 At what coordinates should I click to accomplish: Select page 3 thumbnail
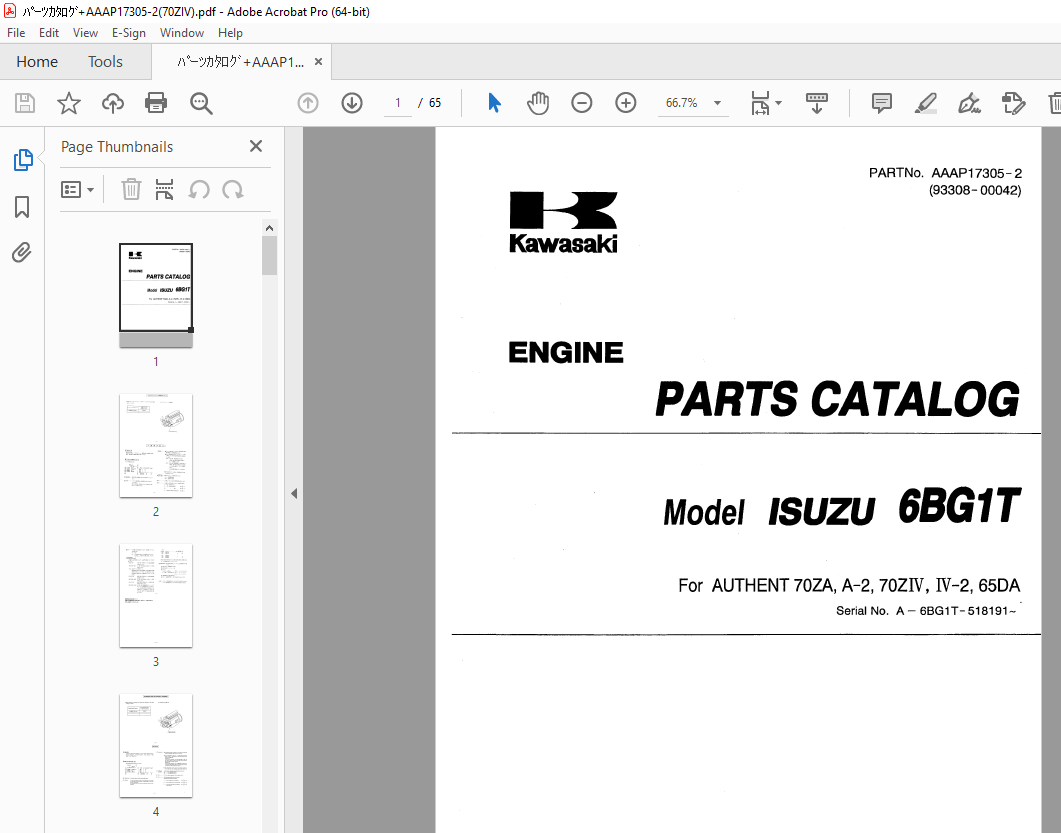[x=156, y=595]
